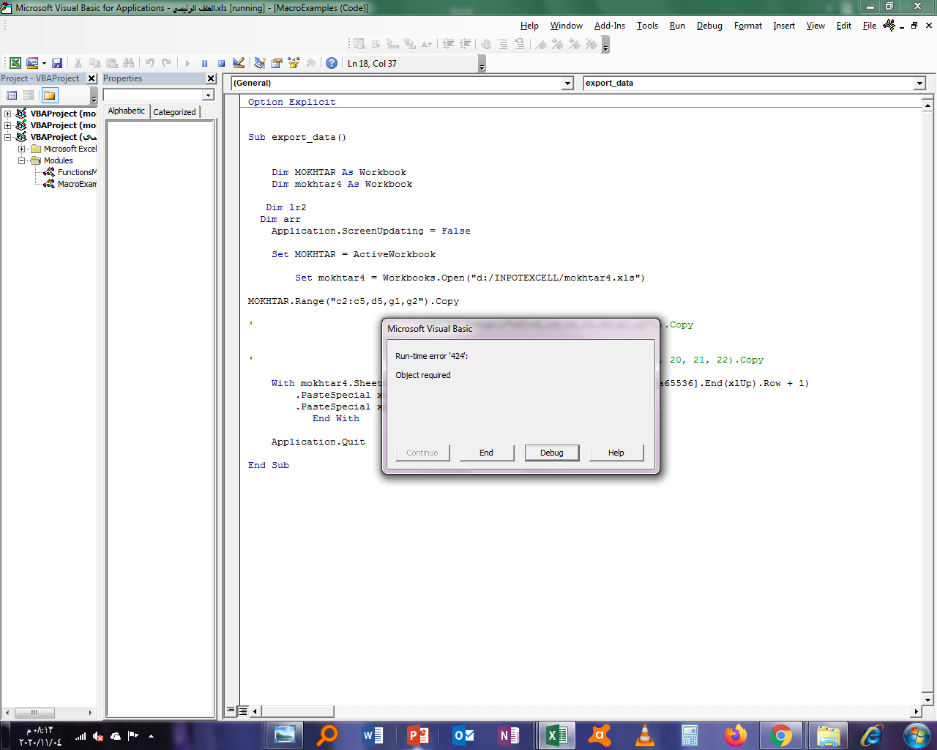Open the Debug menu
This screenshot has height=750, width=937.
(x=709, y=26)
